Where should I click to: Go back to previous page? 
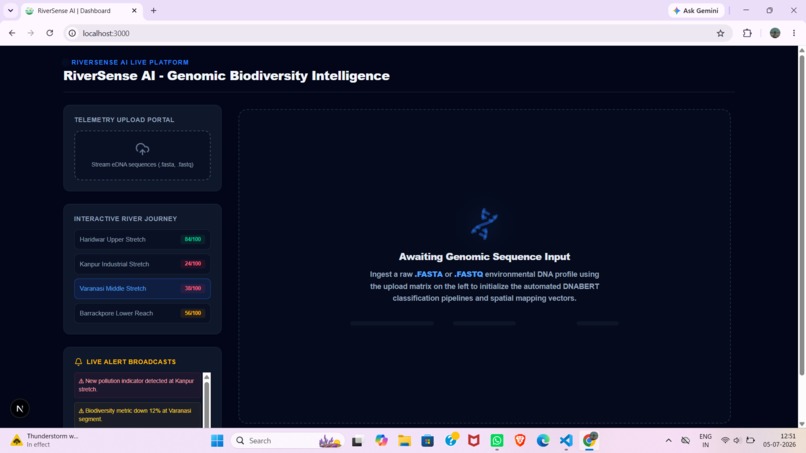[12, 33]
